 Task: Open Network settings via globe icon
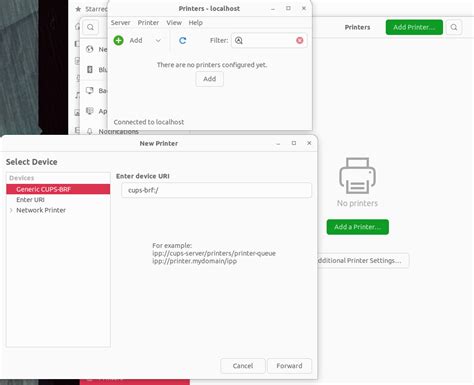tap(90, 49)
